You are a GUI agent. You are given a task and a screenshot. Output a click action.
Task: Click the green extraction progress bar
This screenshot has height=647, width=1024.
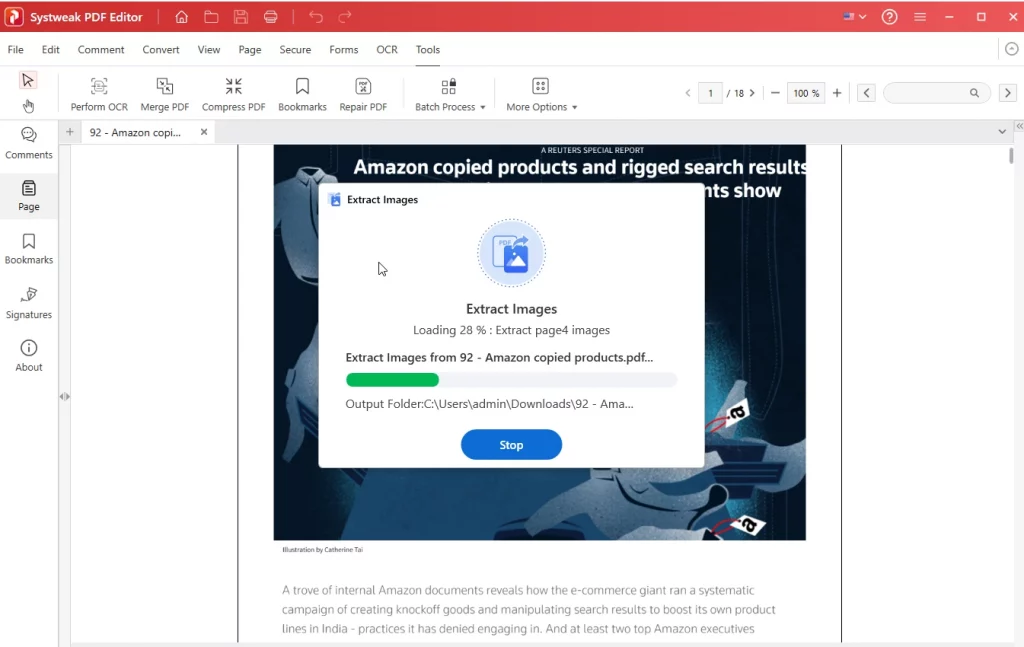392,379
